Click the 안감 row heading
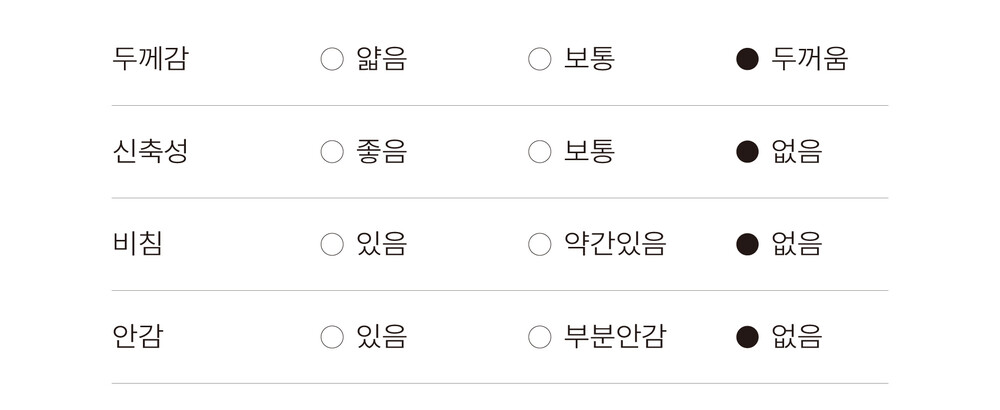Image resolution: width=1000 pixels, height=410 pixels. point(138,337)
